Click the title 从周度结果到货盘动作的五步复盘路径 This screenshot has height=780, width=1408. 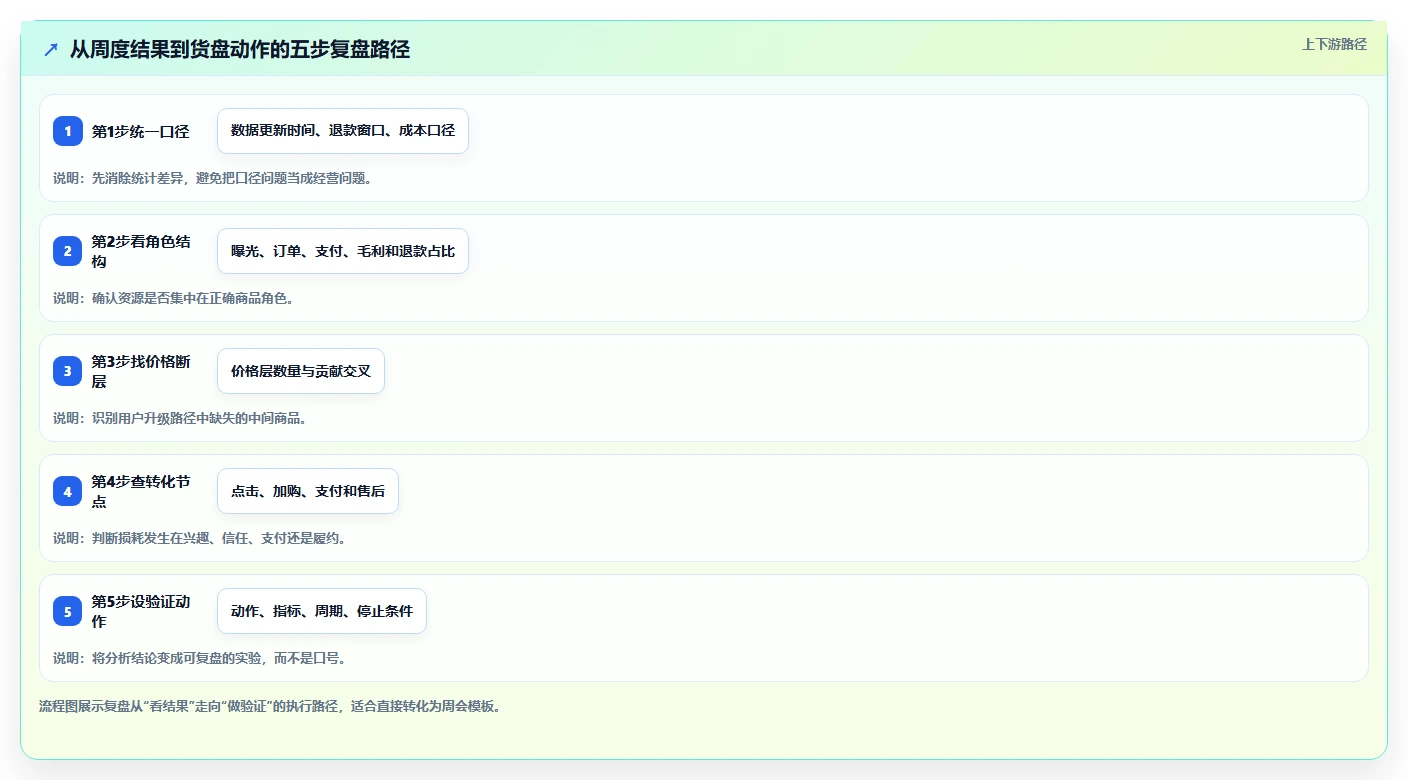click(240, 49)
